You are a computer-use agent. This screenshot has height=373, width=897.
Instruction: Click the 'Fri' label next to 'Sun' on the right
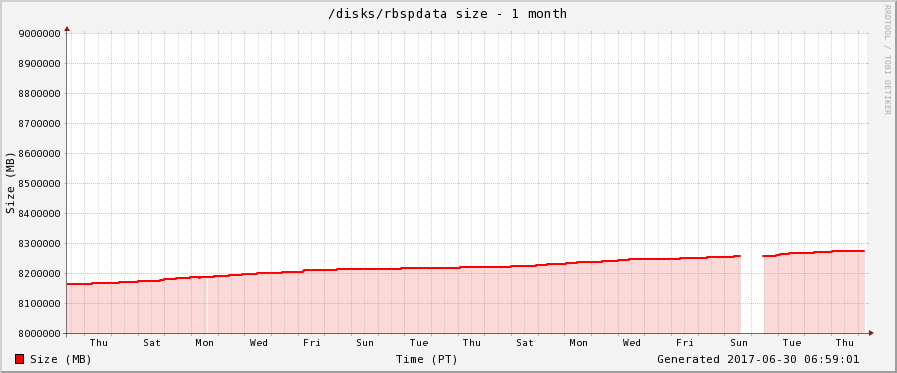(x=685, y=343)
